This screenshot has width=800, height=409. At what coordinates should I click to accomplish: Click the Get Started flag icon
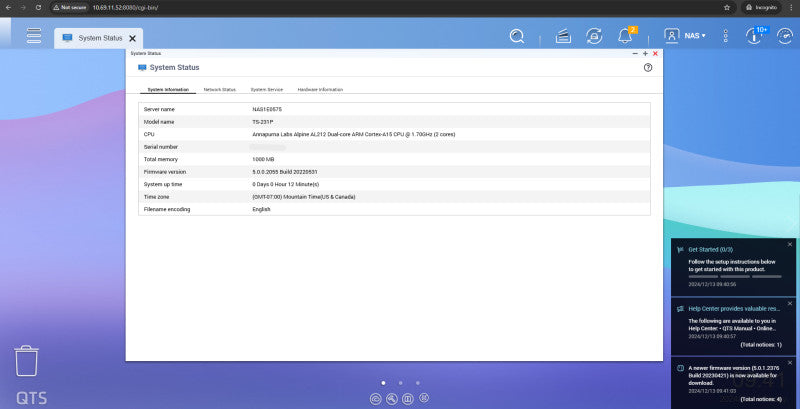click(680, 250)
